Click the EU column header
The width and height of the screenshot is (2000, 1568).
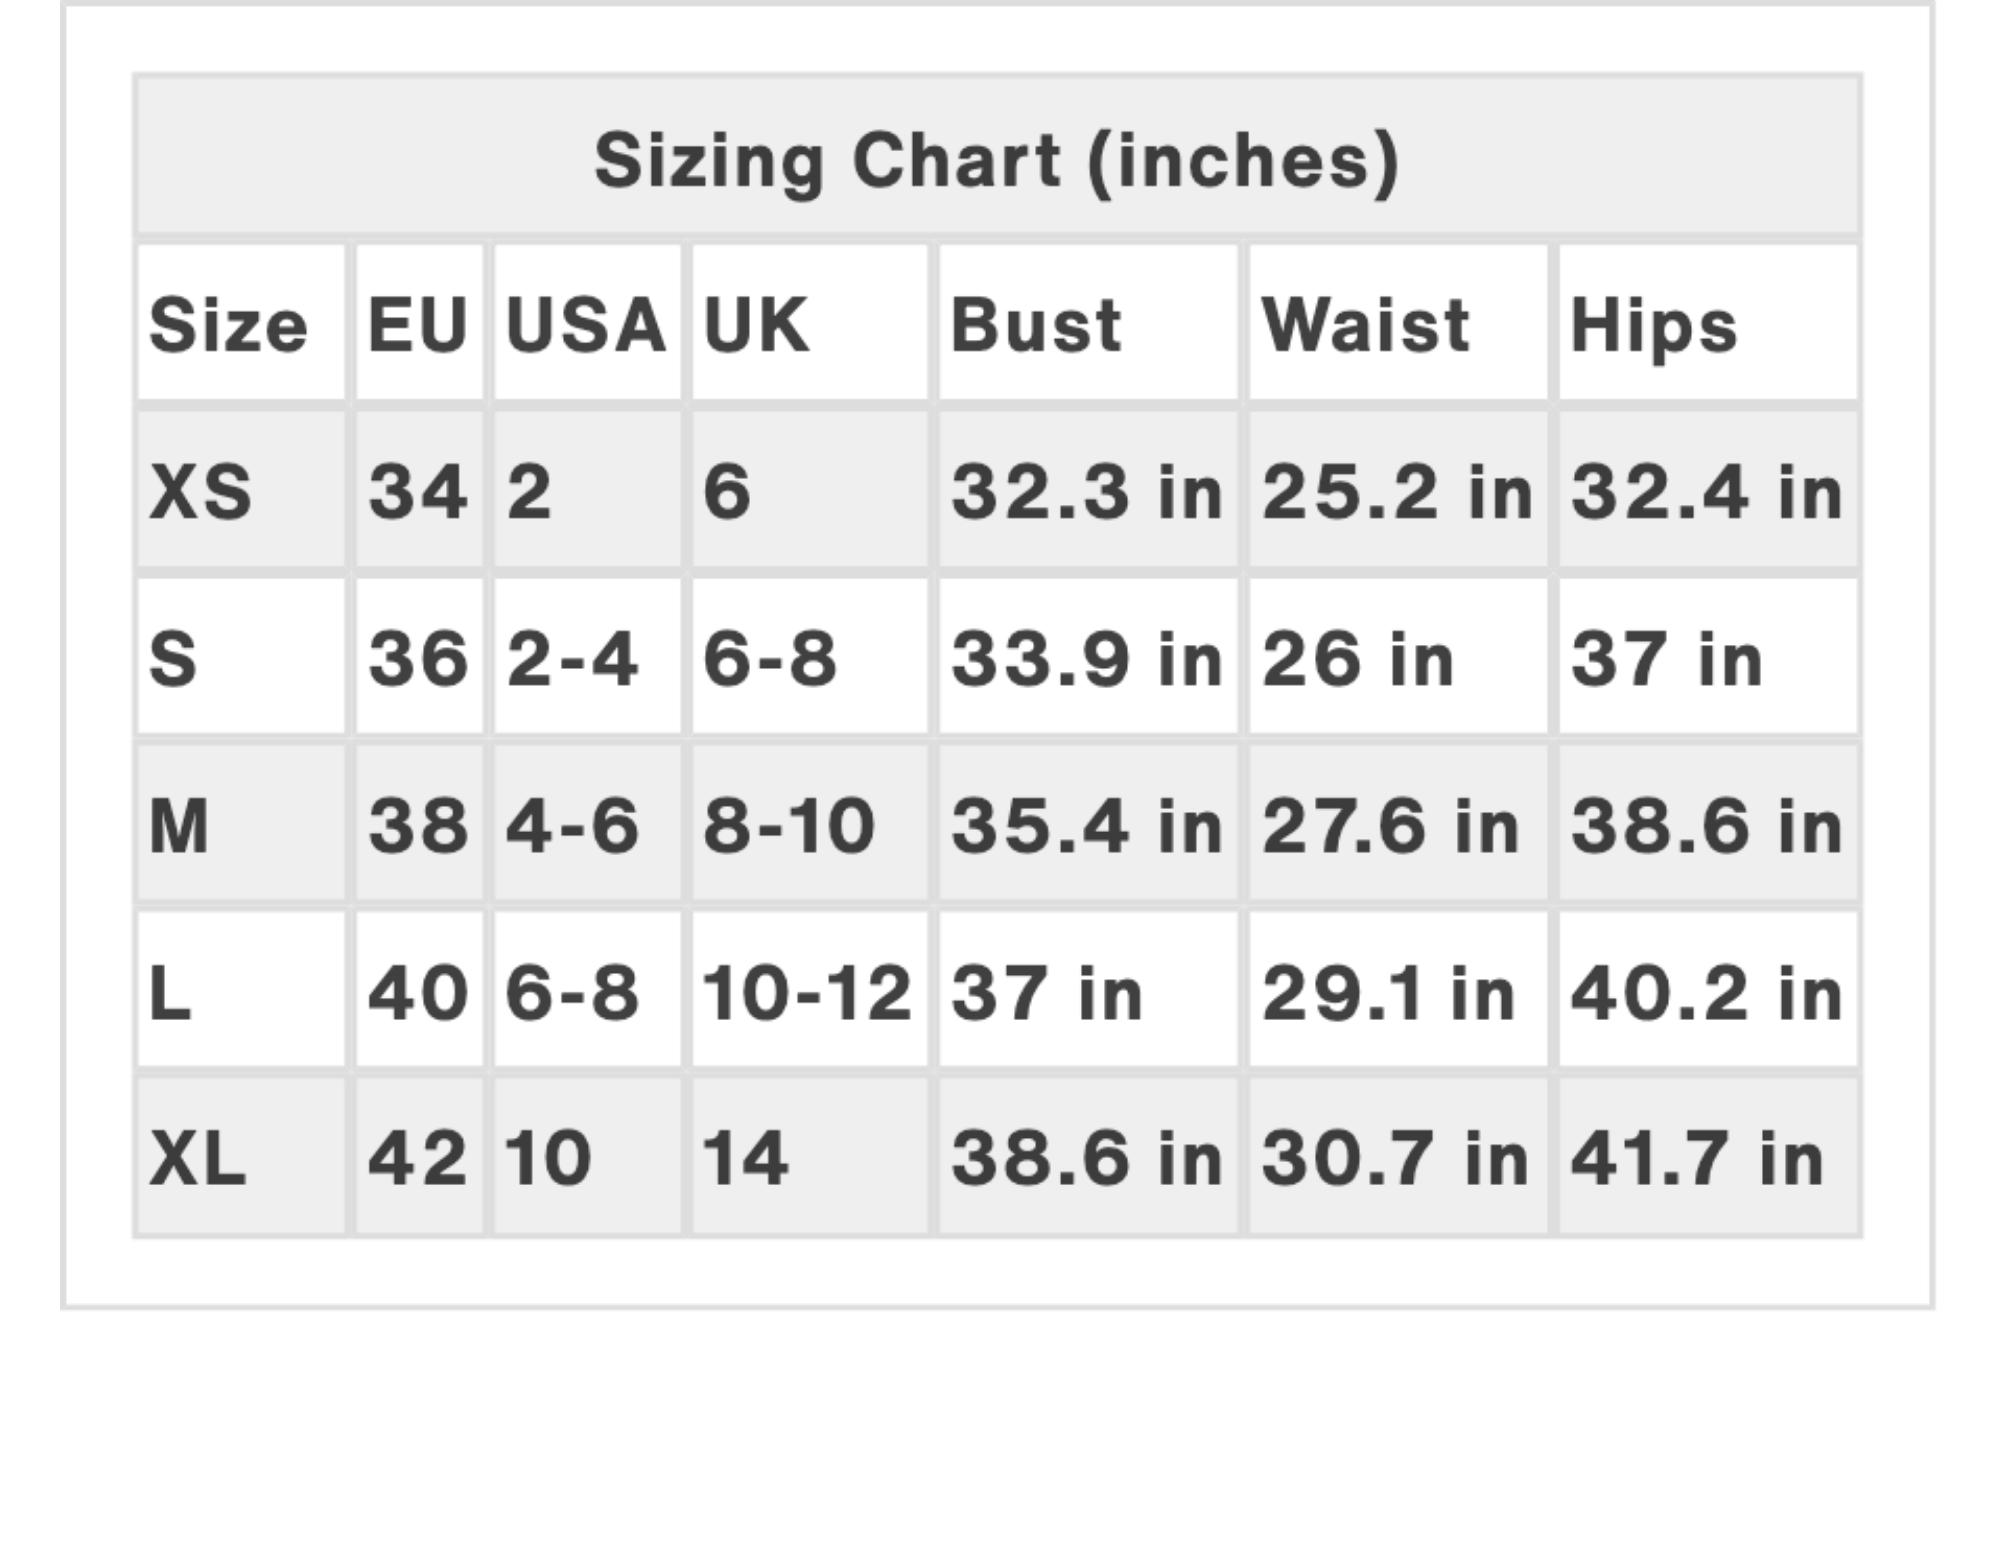[x=418, y=325]
